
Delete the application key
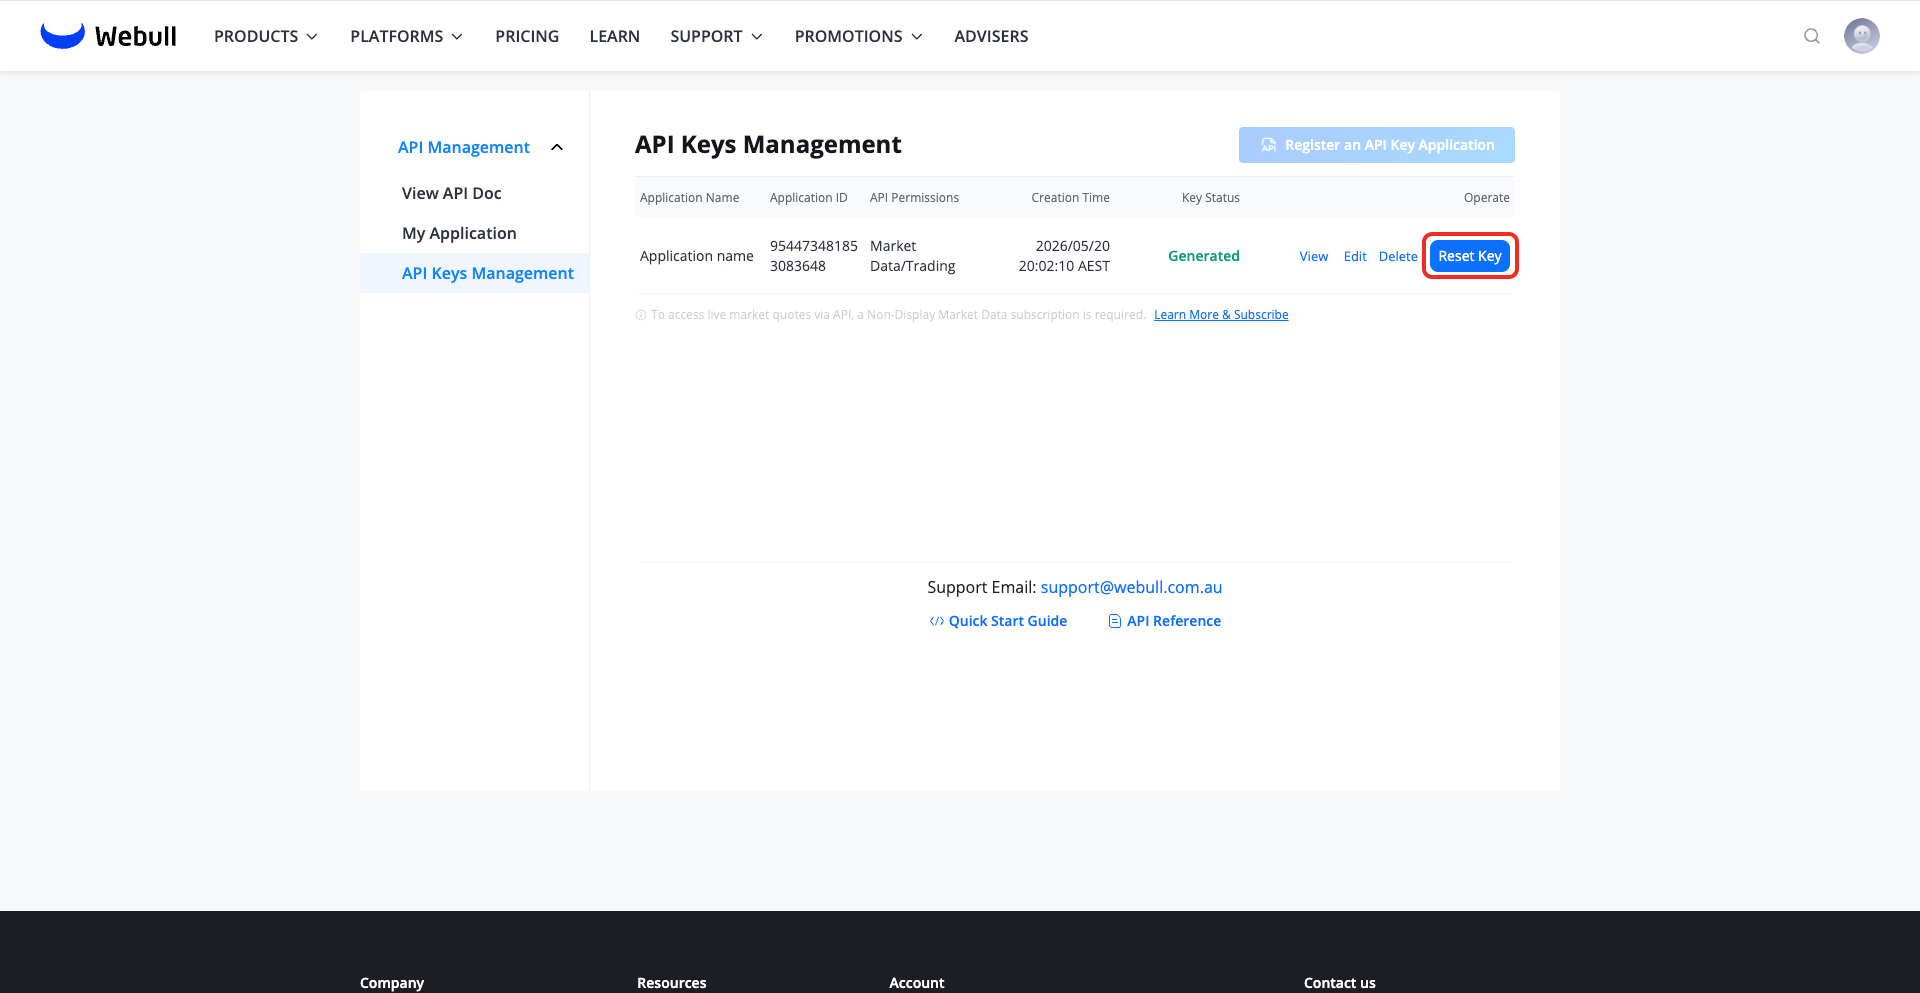1398,257
